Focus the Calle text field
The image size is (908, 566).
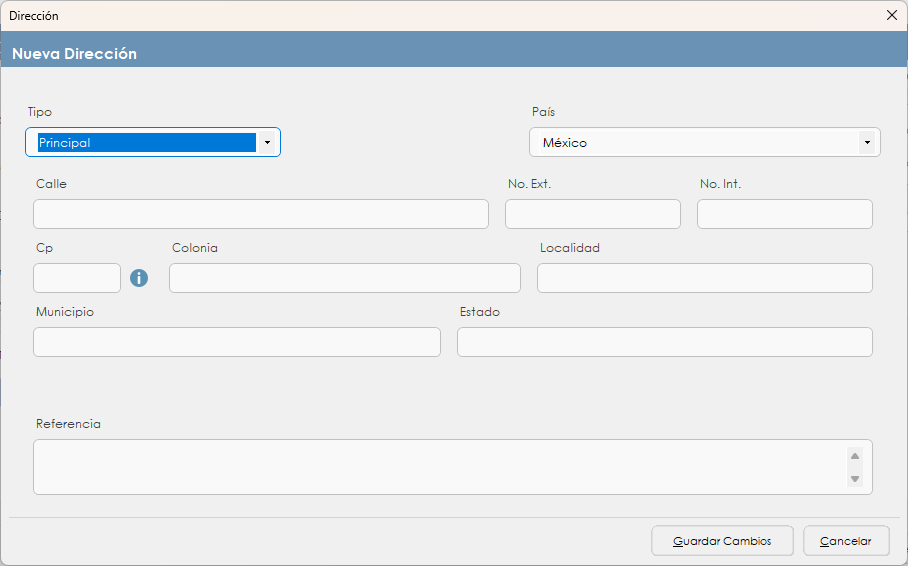tap(261, 214)
